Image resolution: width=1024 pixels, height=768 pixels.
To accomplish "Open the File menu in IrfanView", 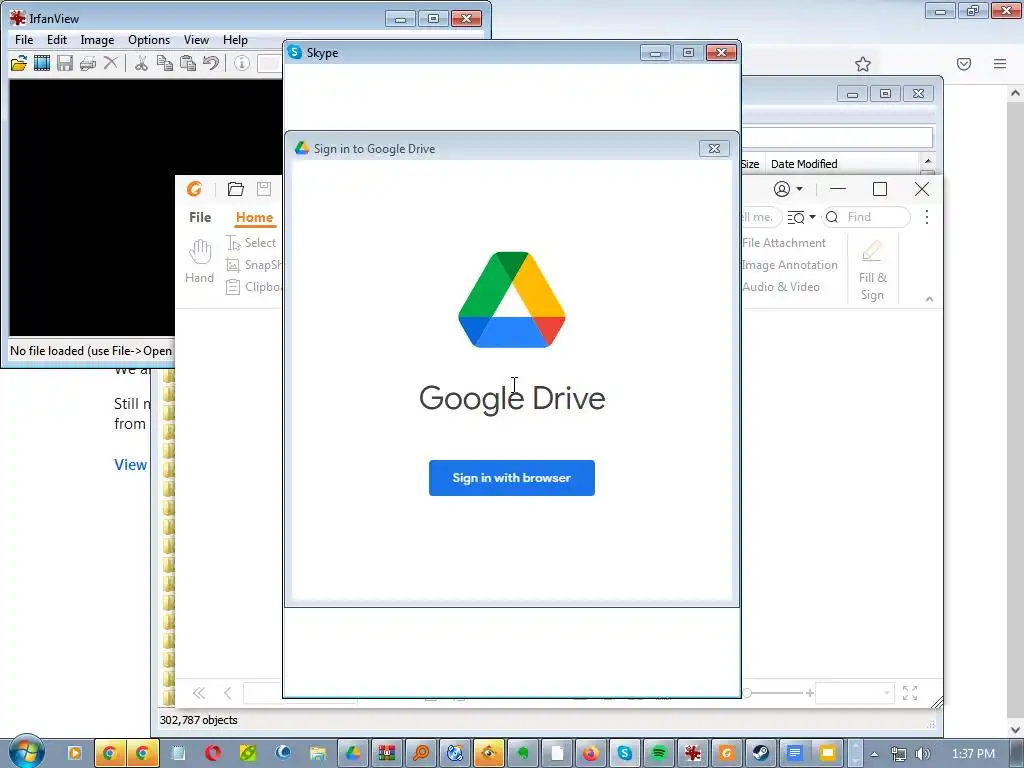I will pyautogui.click(x=24, y=40).
